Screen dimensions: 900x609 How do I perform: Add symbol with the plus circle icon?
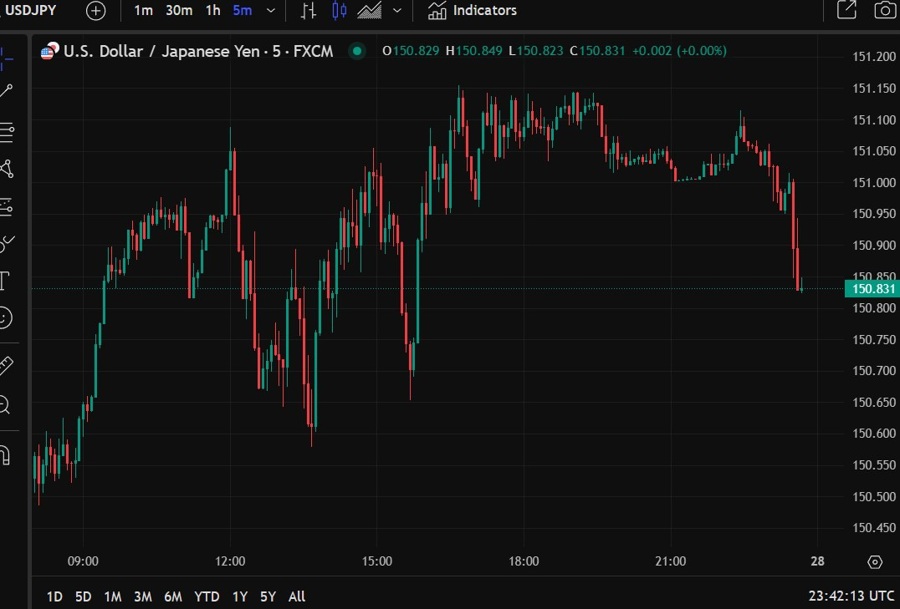point(96,11)
